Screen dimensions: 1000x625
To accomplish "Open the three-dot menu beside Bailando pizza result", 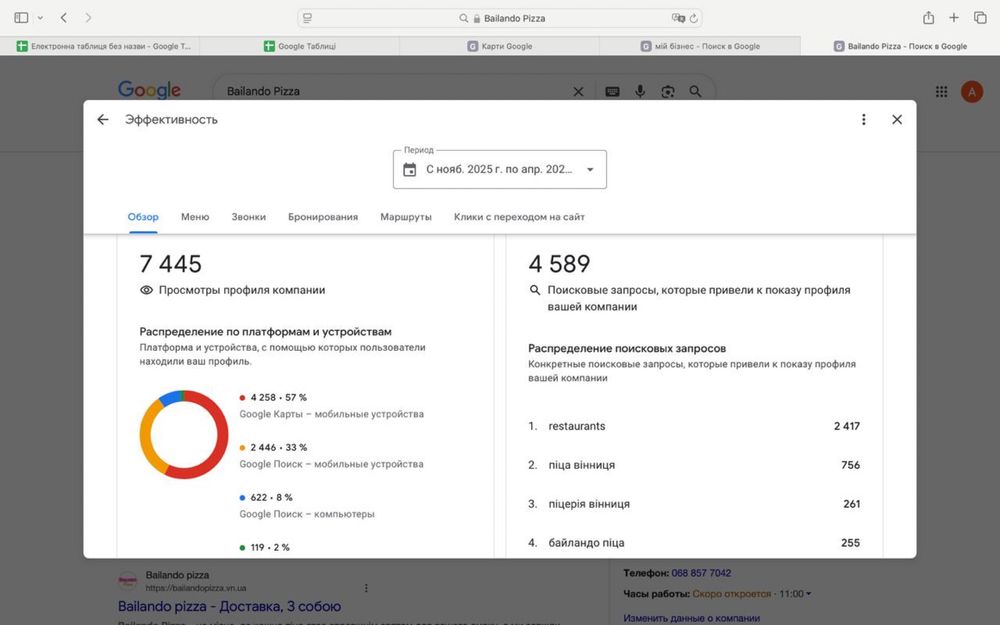I will pyautogui.click(x=366, y=587).
